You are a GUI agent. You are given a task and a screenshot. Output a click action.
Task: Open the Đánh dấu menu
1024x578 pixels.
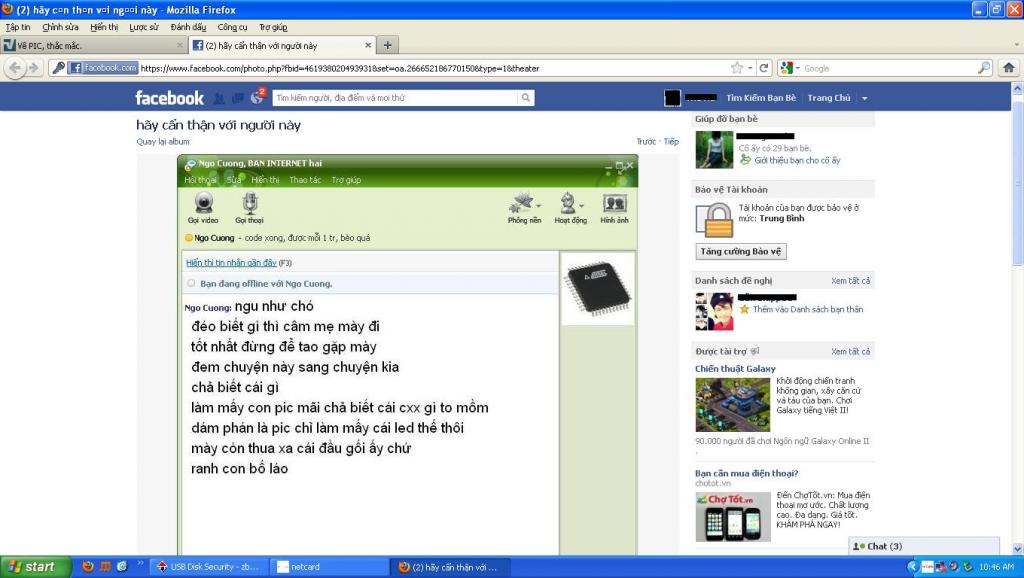[188, 27]
